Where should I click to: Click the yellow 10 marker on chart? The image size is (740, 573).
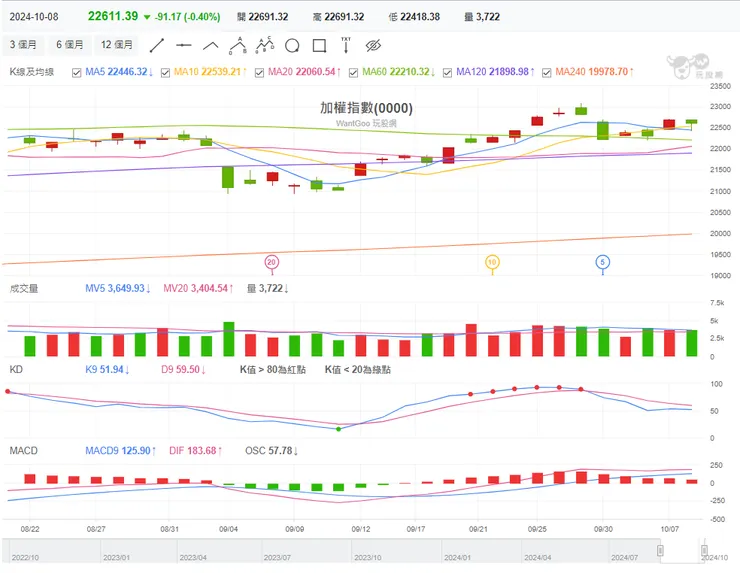coord(492,262)
